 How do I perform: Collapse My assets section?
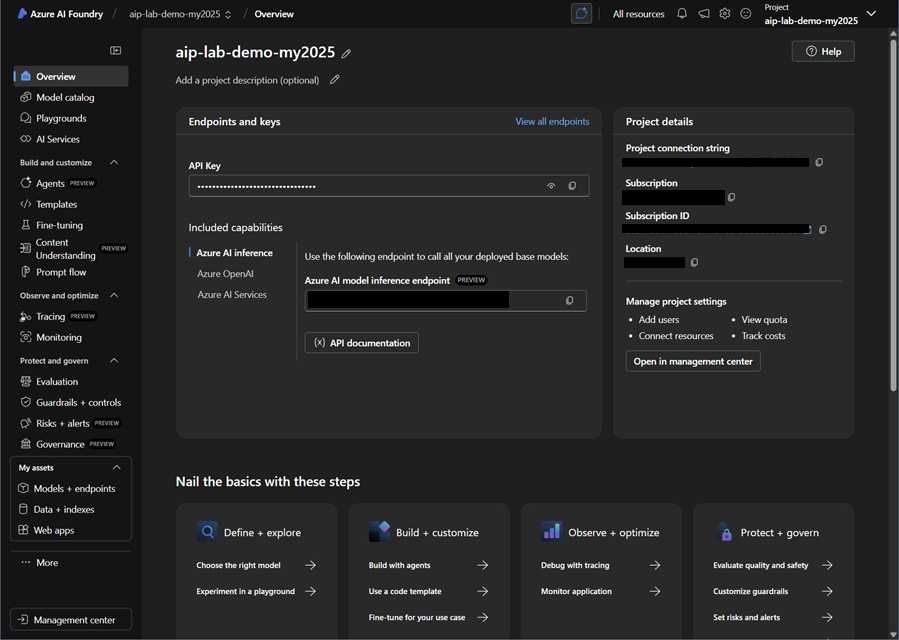(117, 467)
